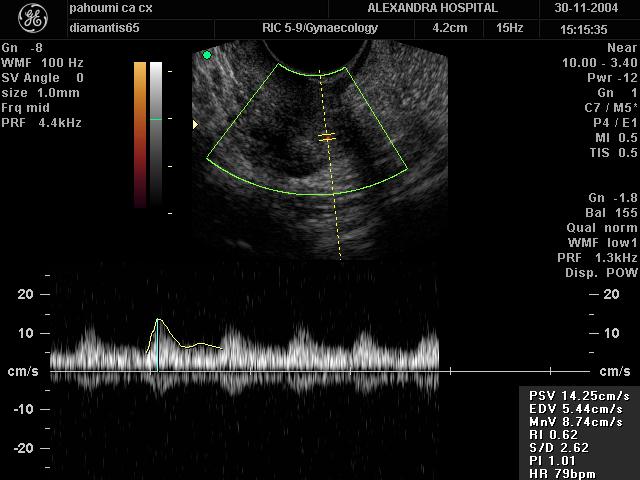Click the time stamp '15:15:35'
This screenshot has height=480, width=640.
(x=584, y=29)
